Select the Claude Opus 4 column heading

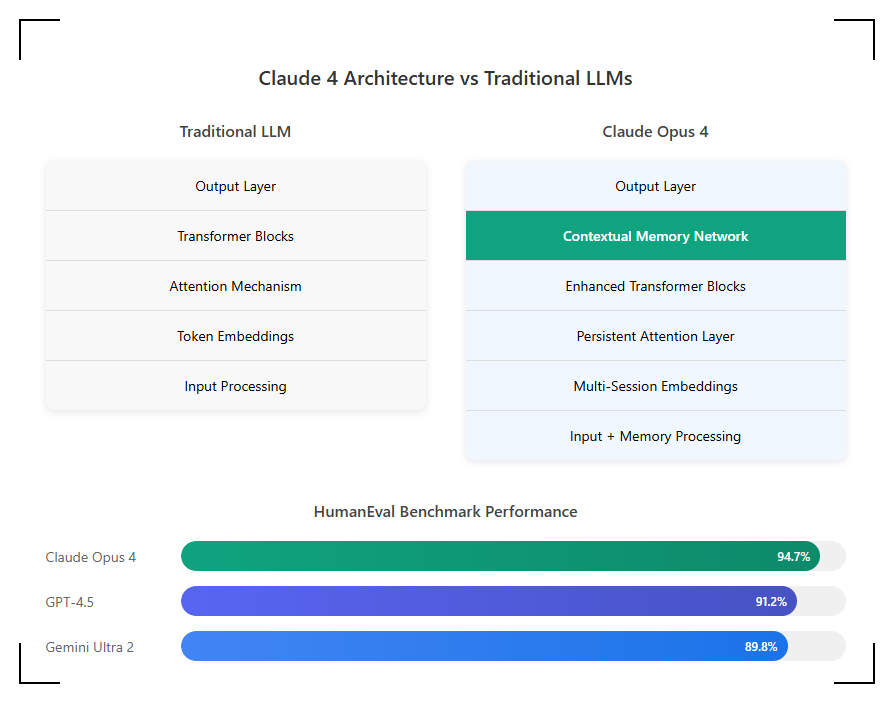(656, 132)
